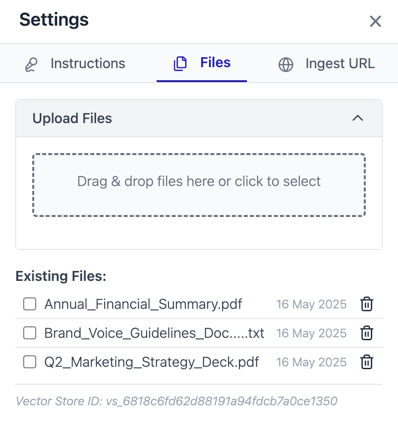Click trash icon for Brand_Voice_Guidelines_Doc file
The width and height of the screenshot is (398, 428).
coord(367,333)
